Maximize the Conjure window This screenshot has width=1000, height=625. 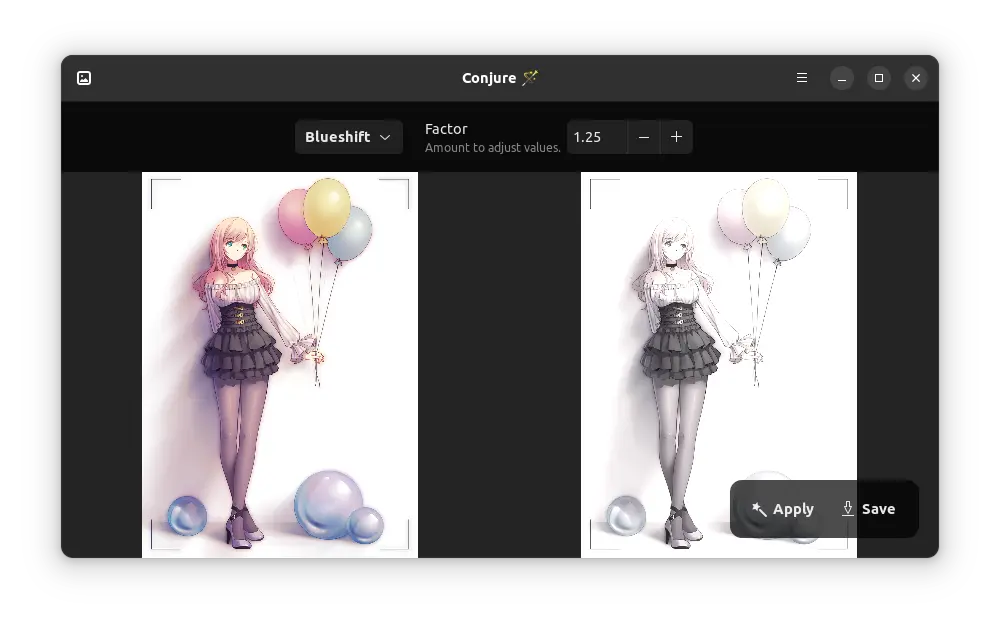click(879, 78)
